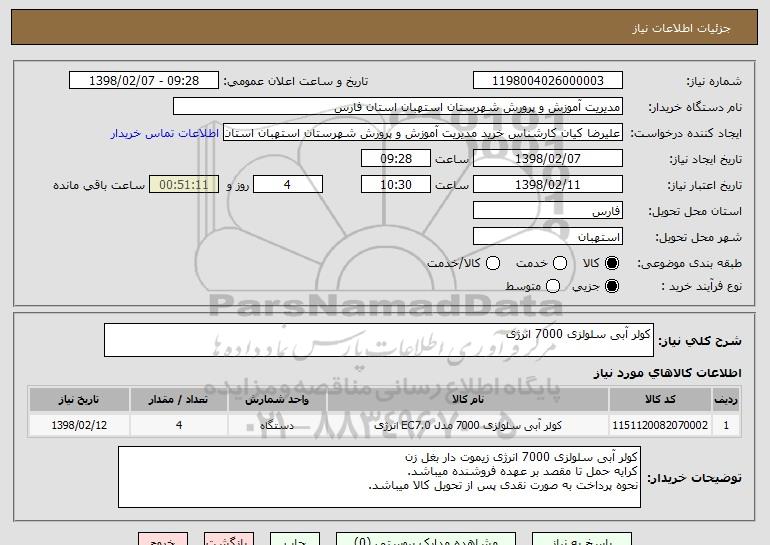The height and width of the screenshot is (545, 770).
Task: Click the نوع فرآیند خرید label
Action: [702, 286]
